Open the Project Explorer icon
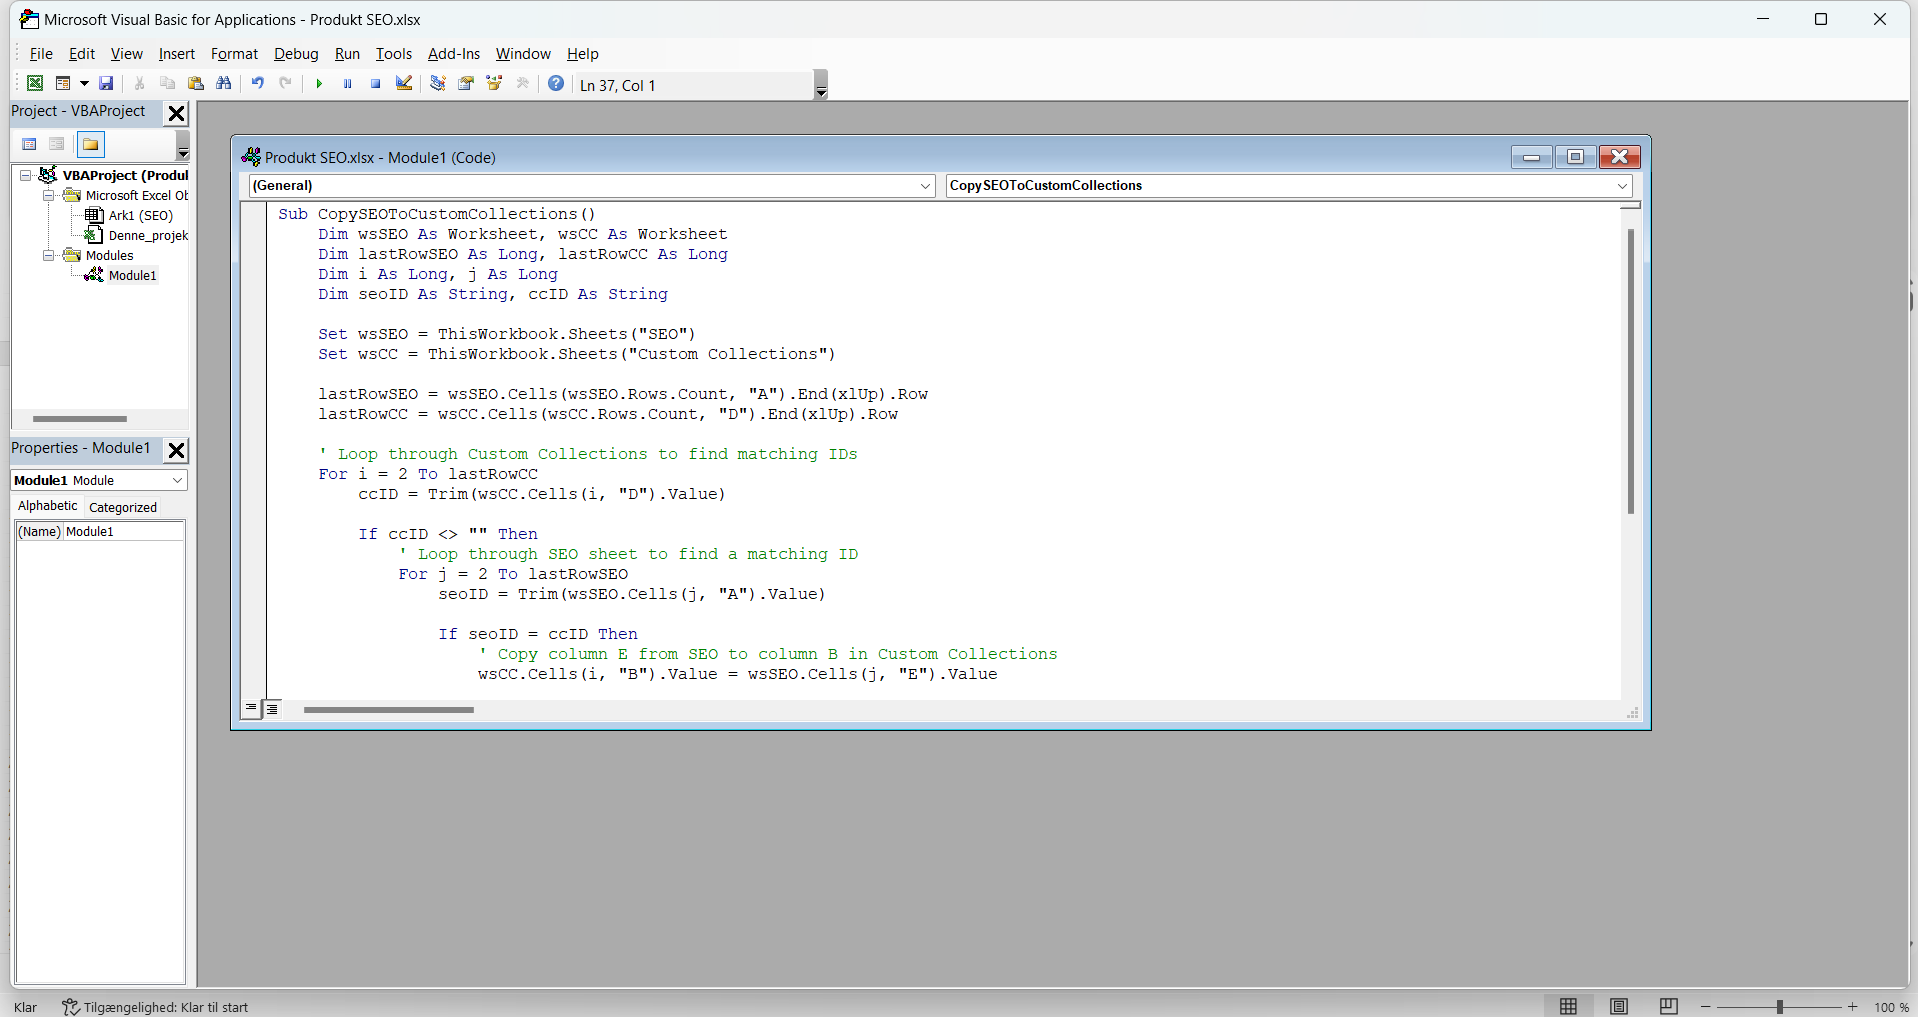 [438, 84]
